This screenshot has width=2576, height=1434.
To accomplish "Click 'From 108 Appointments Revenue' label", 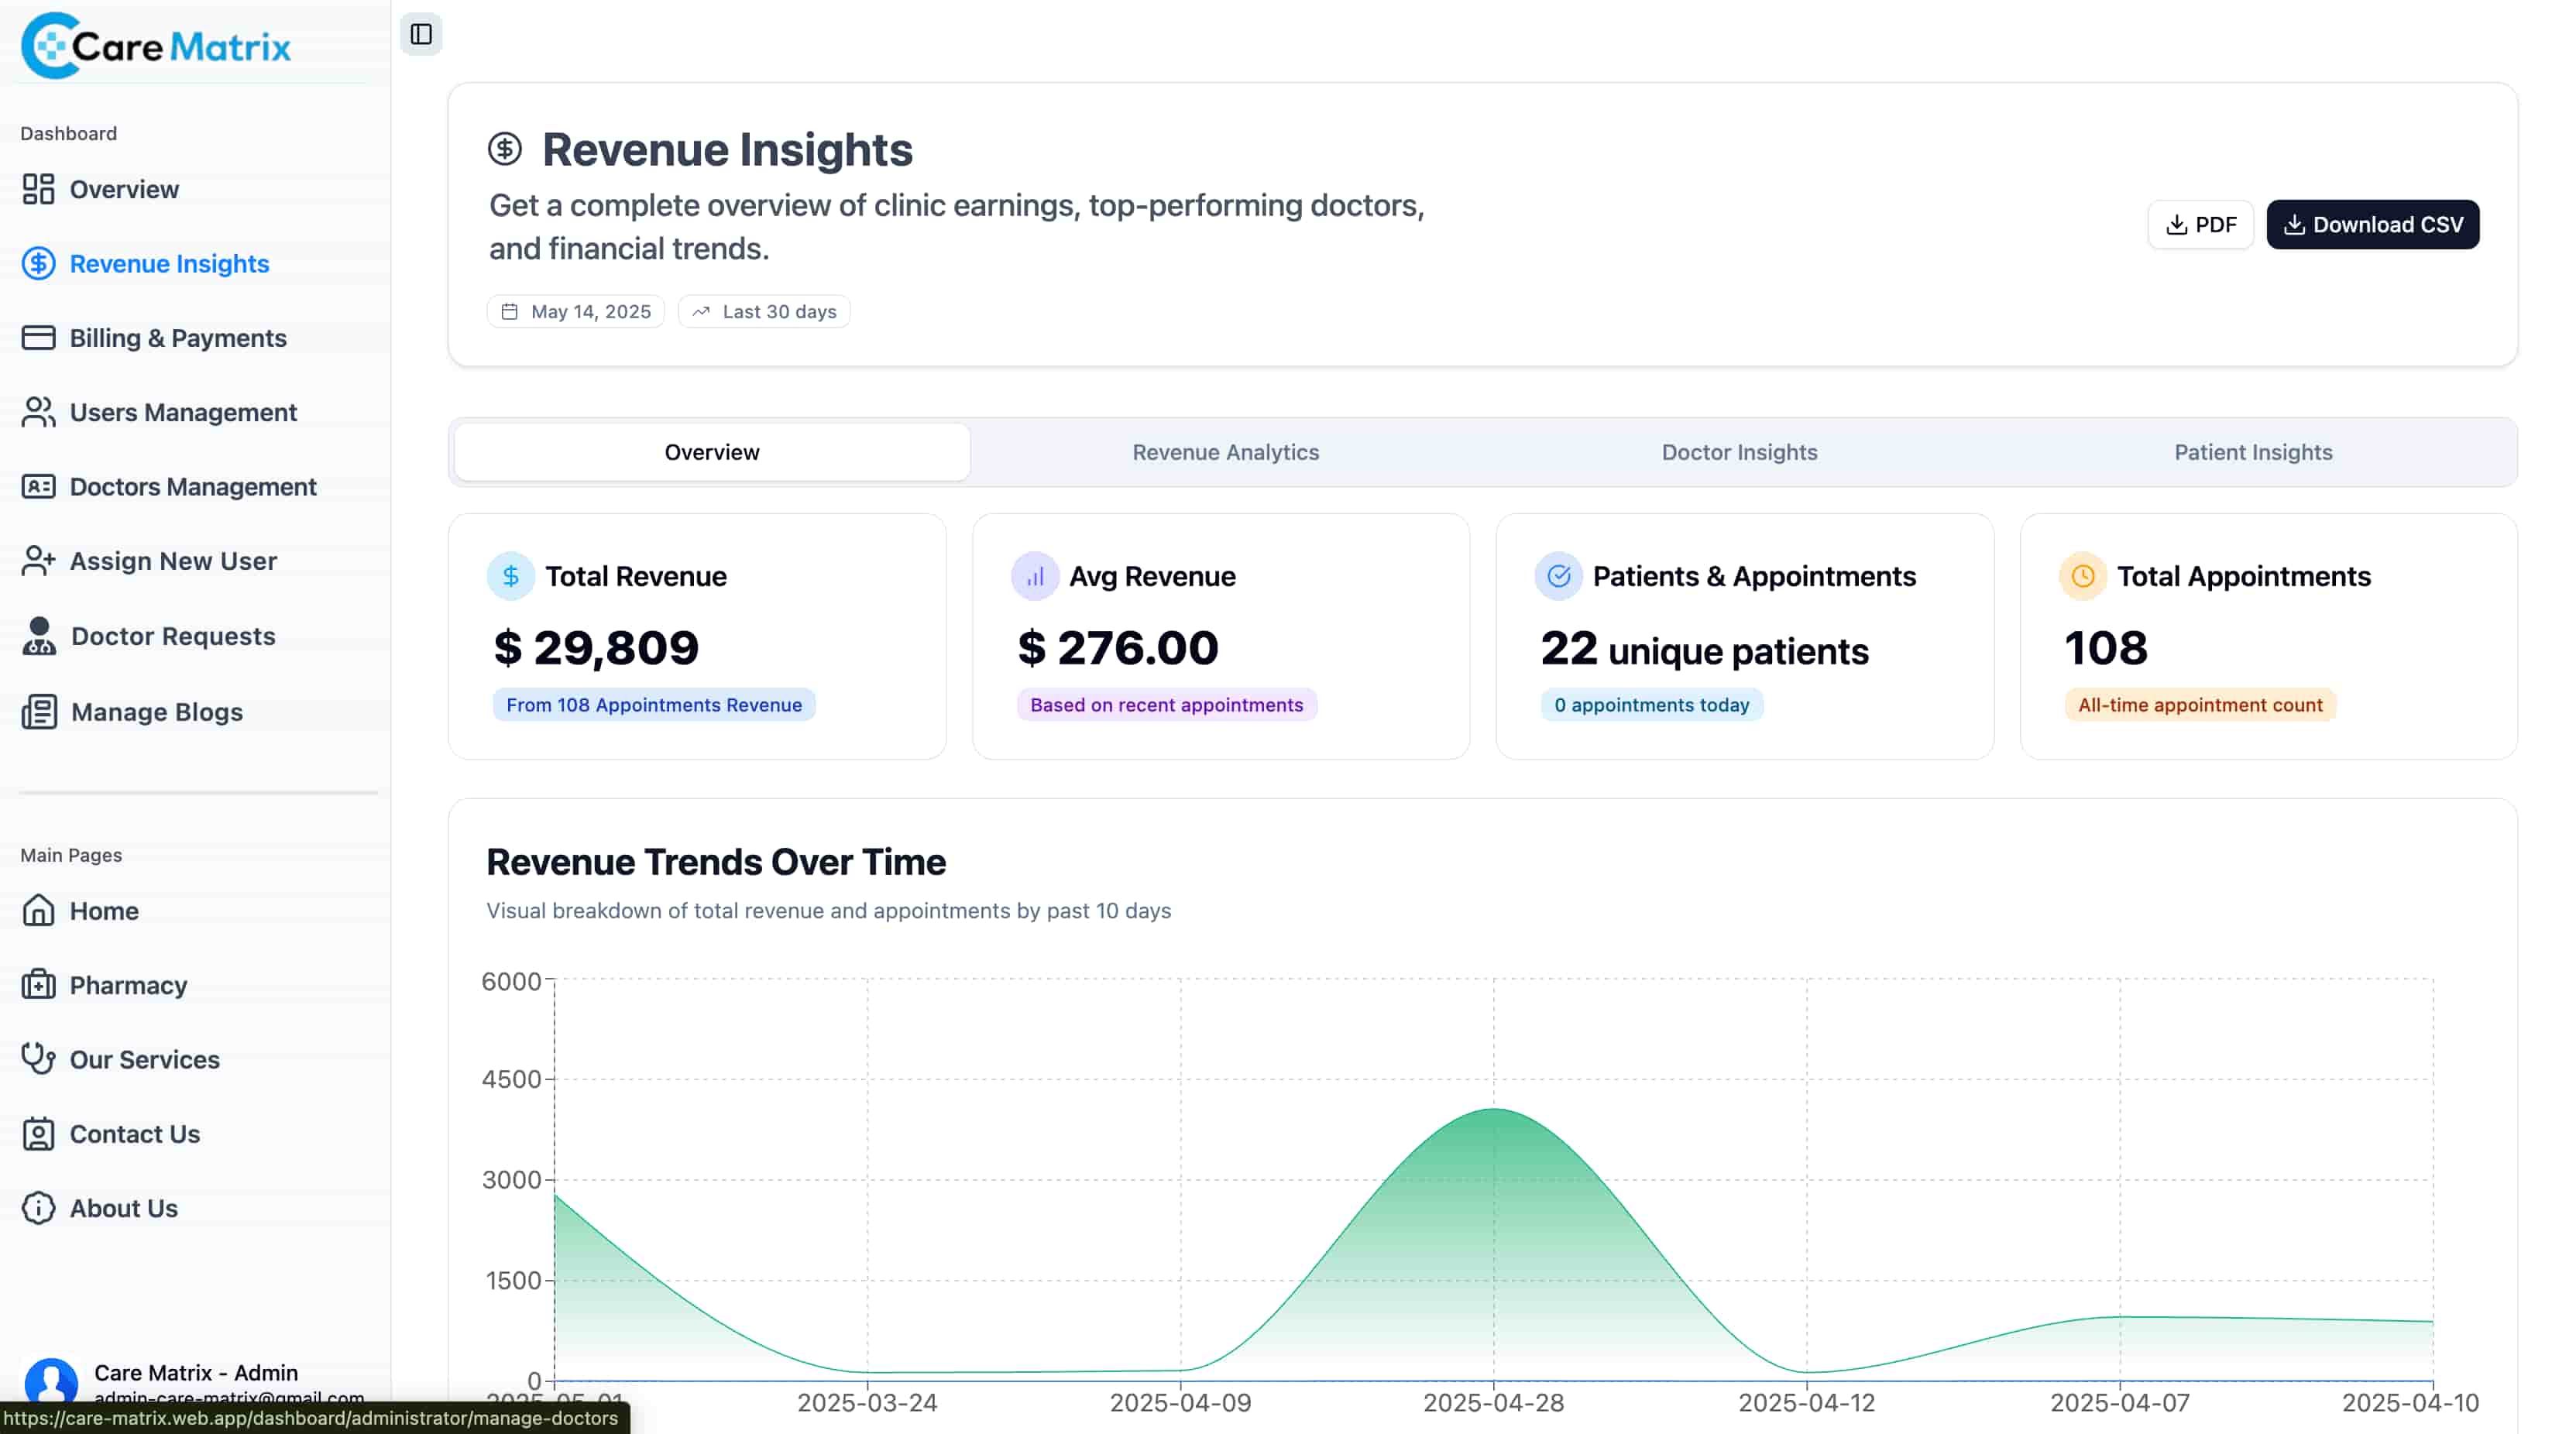I will 654,704.
